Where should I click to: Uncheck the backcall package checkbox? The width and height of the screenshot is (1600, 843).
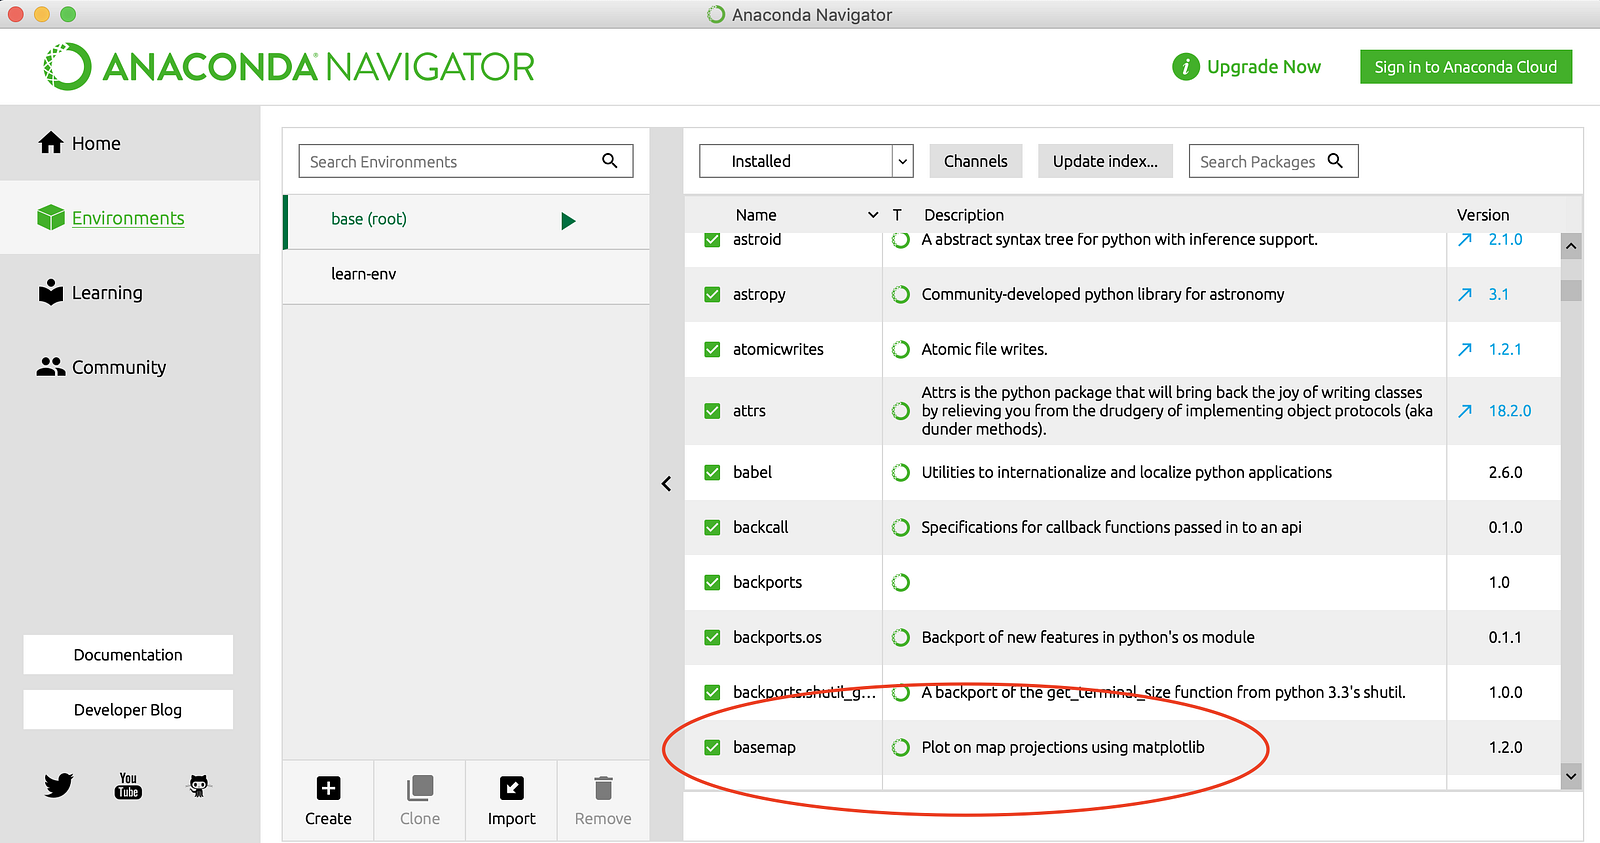pos(712,527)
